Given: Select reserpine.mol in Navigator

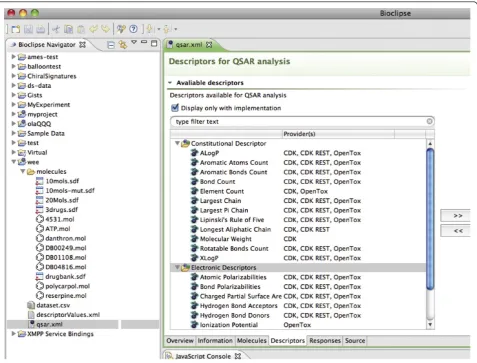Looking at the screenshot, I should [66, 296].
